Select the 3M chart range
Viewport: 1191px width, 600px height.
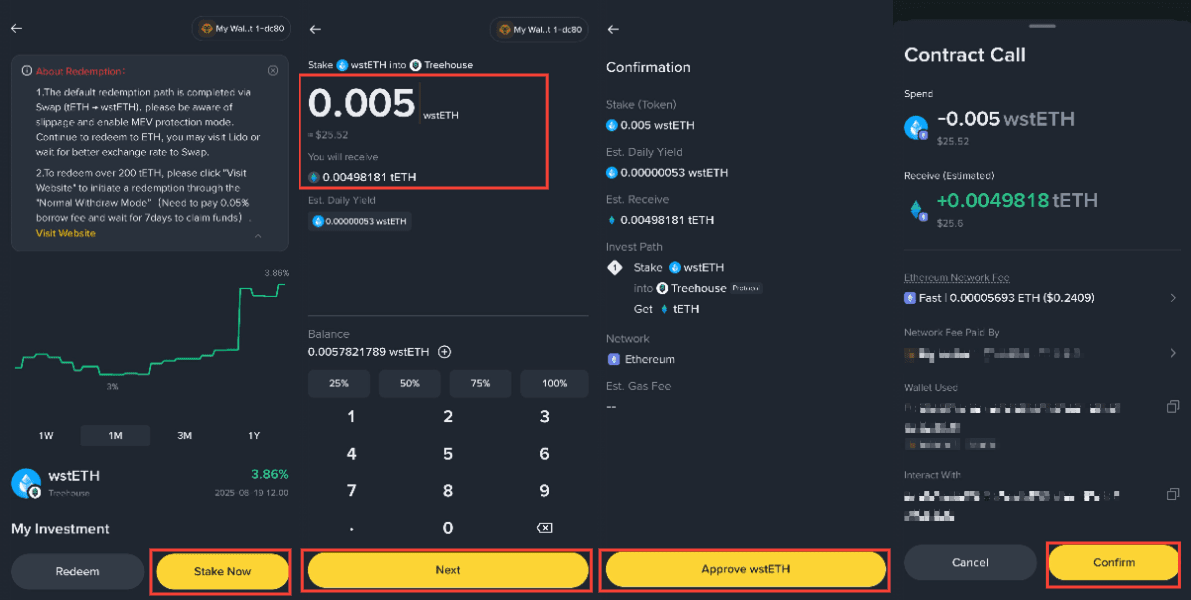(x=185, y=436)
